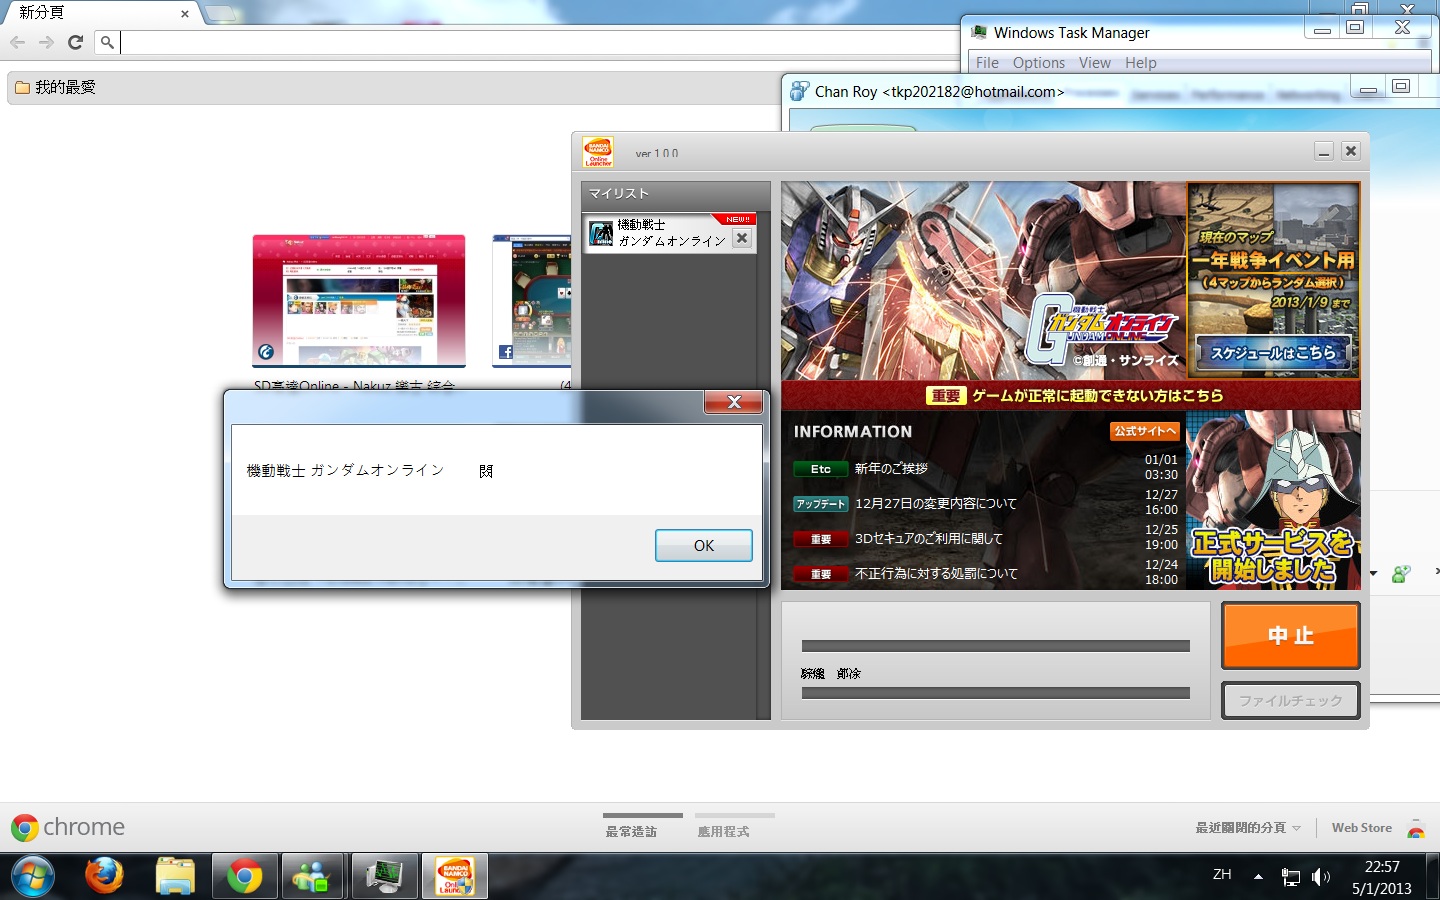Open the network tray icon

tap(1291, 877)
